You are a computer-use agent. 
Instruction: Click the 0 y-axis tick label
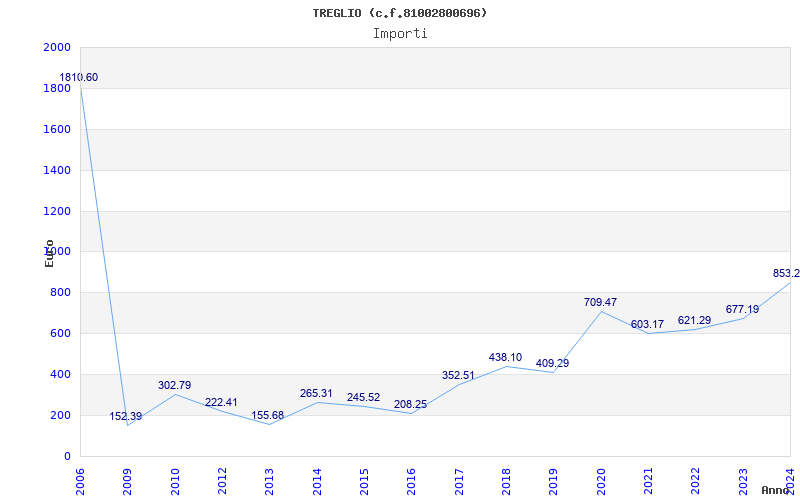coord(67,456)
